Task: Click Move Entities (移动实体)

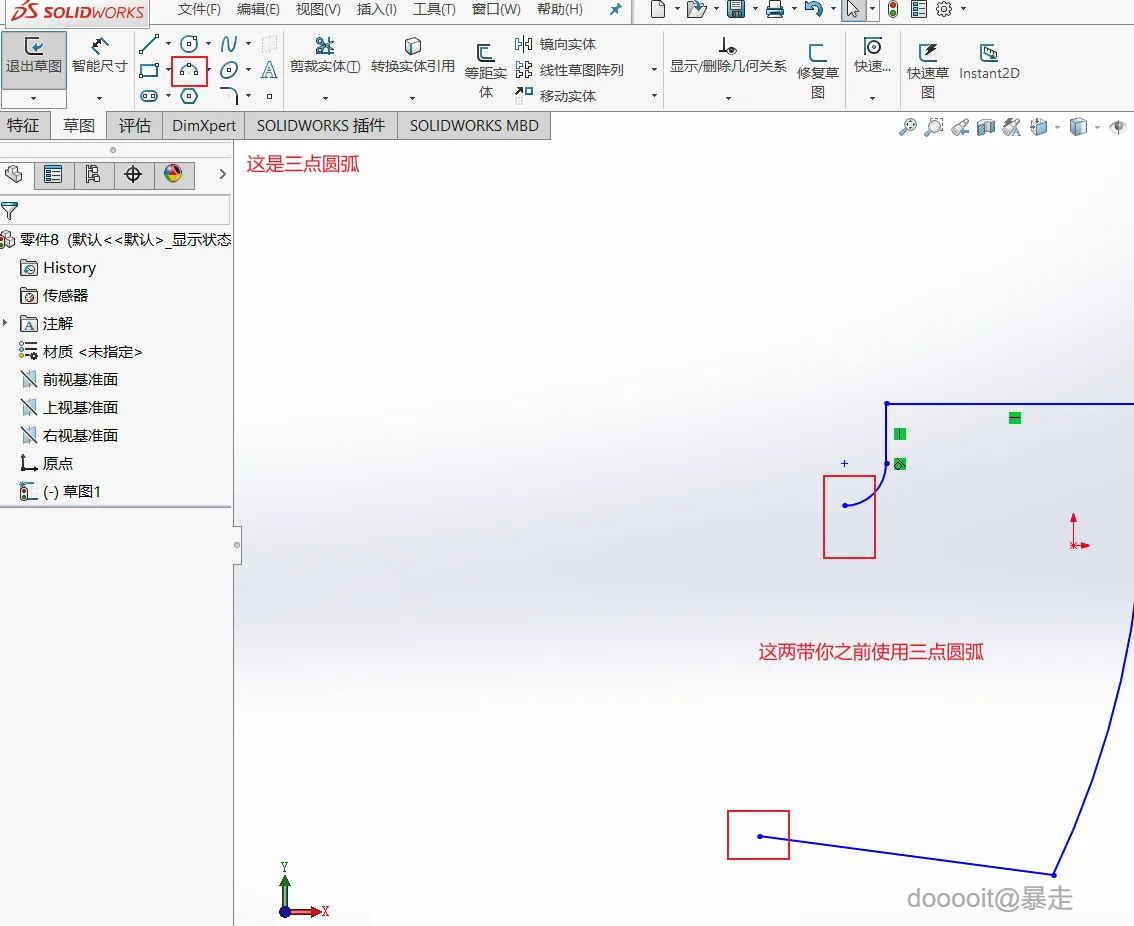Action: 555,95
